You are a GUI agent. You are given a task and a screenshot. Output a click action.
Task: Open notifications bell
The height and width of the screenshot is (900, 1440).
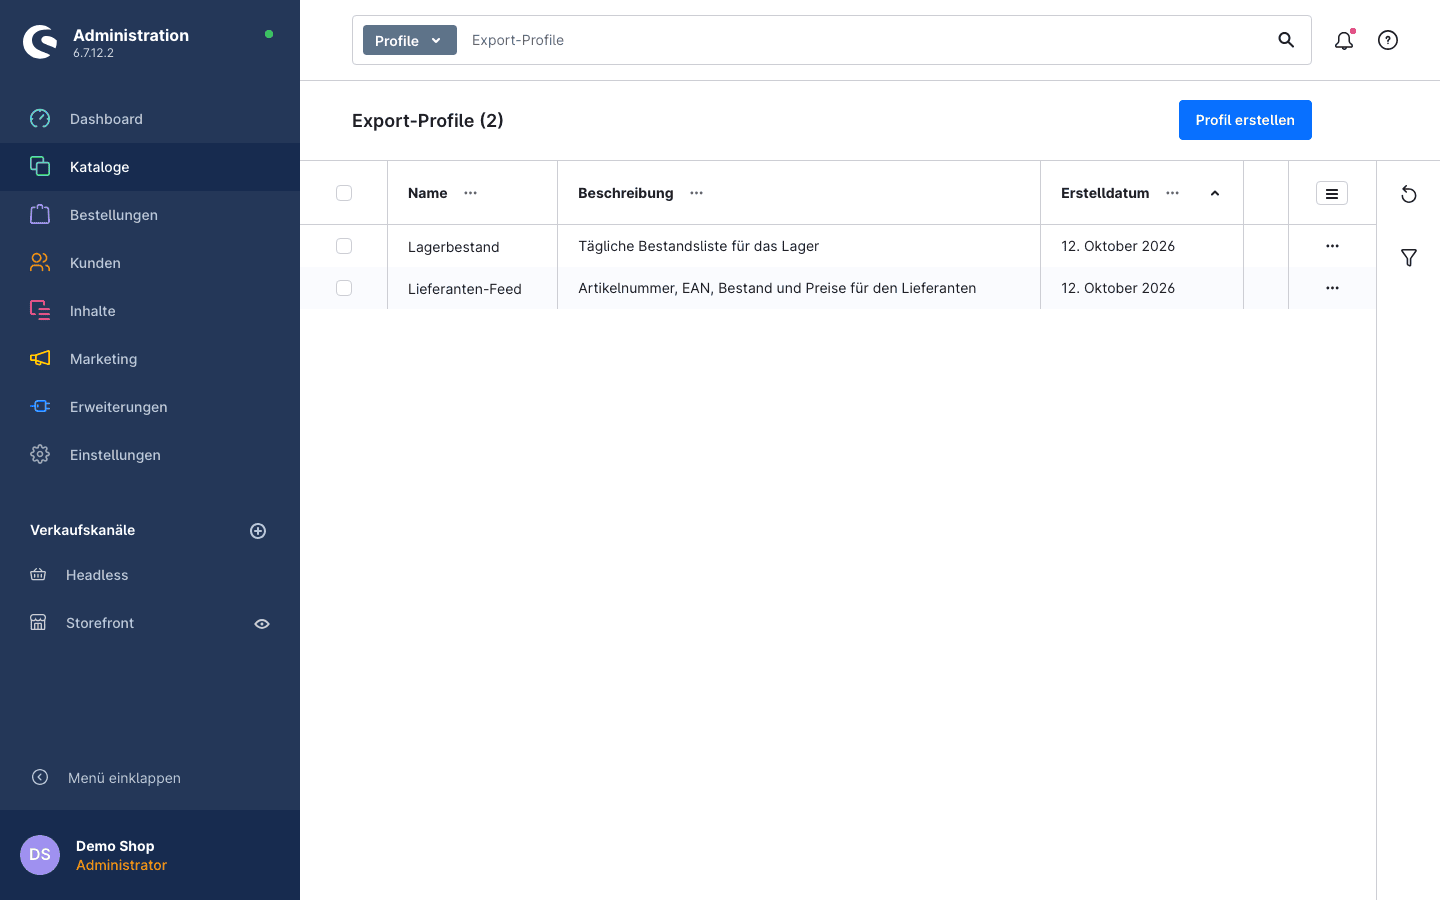1344,40
